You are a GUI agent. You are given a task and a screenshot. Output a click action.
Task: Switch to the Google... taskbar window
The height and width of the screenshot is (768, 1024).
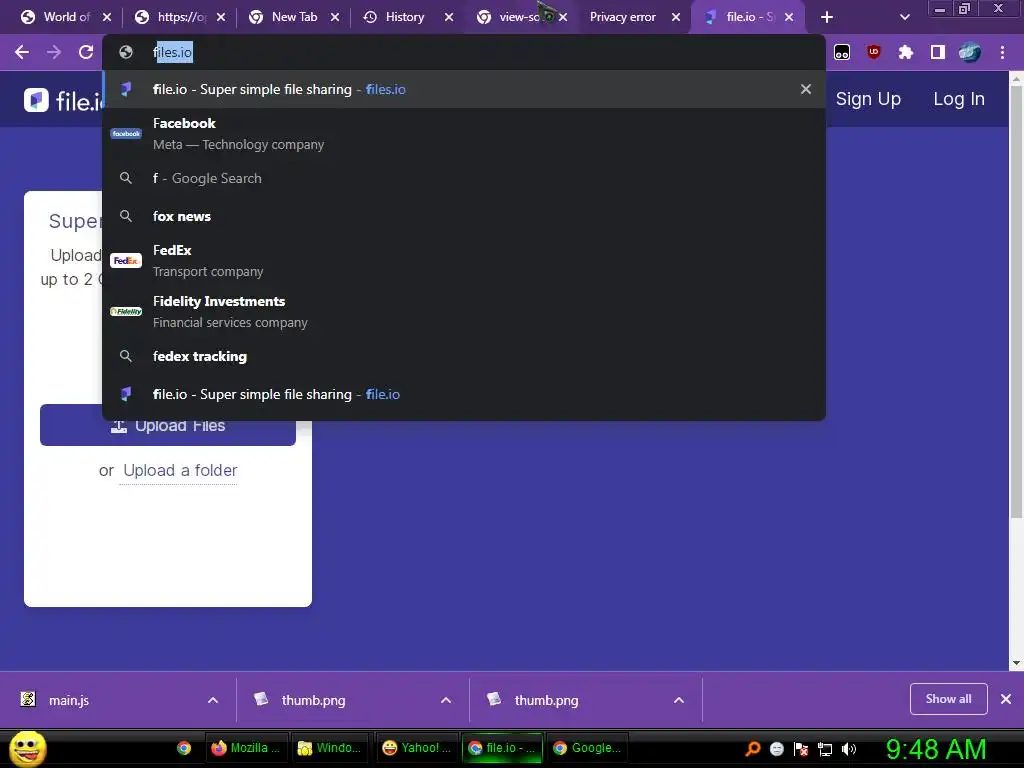[x=587, y=748]
